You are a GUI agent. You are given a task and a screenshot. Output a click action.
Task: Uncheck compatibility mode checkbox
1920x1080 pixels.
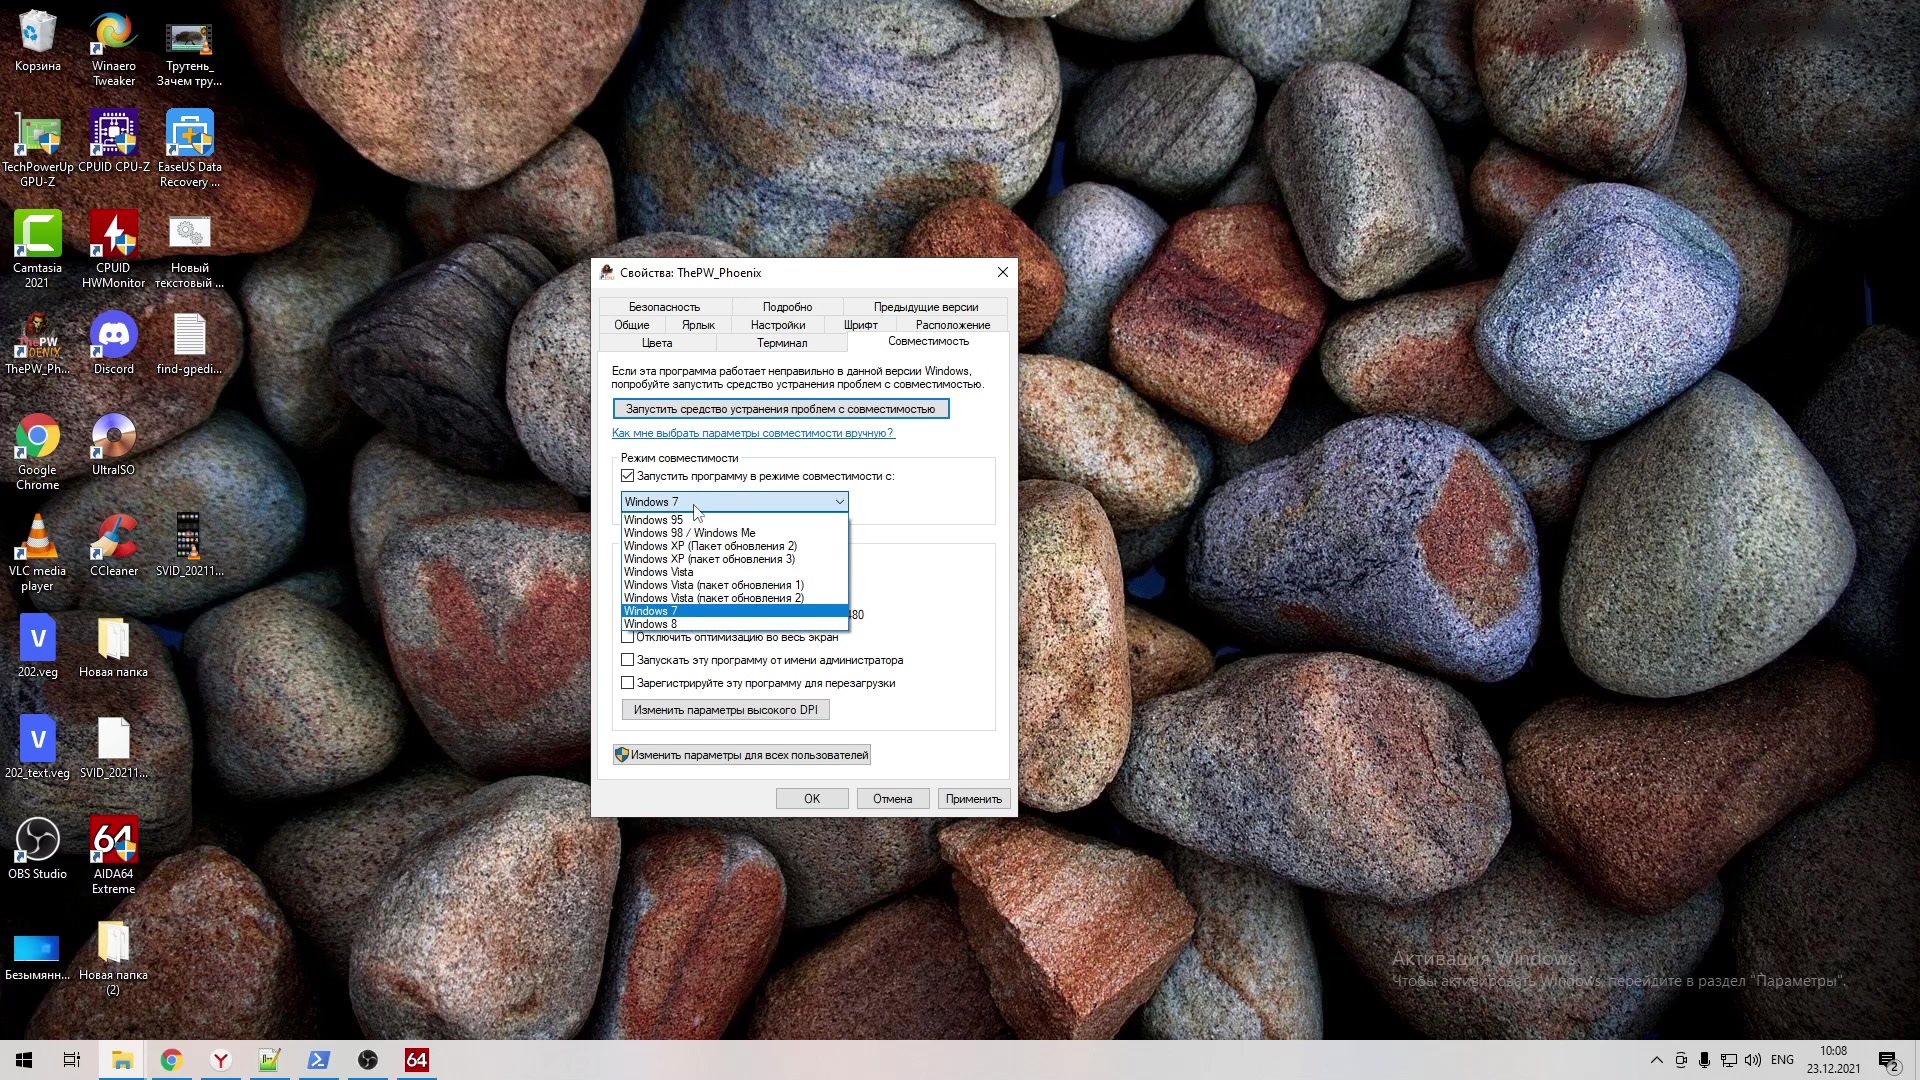(x=628, y=476)
